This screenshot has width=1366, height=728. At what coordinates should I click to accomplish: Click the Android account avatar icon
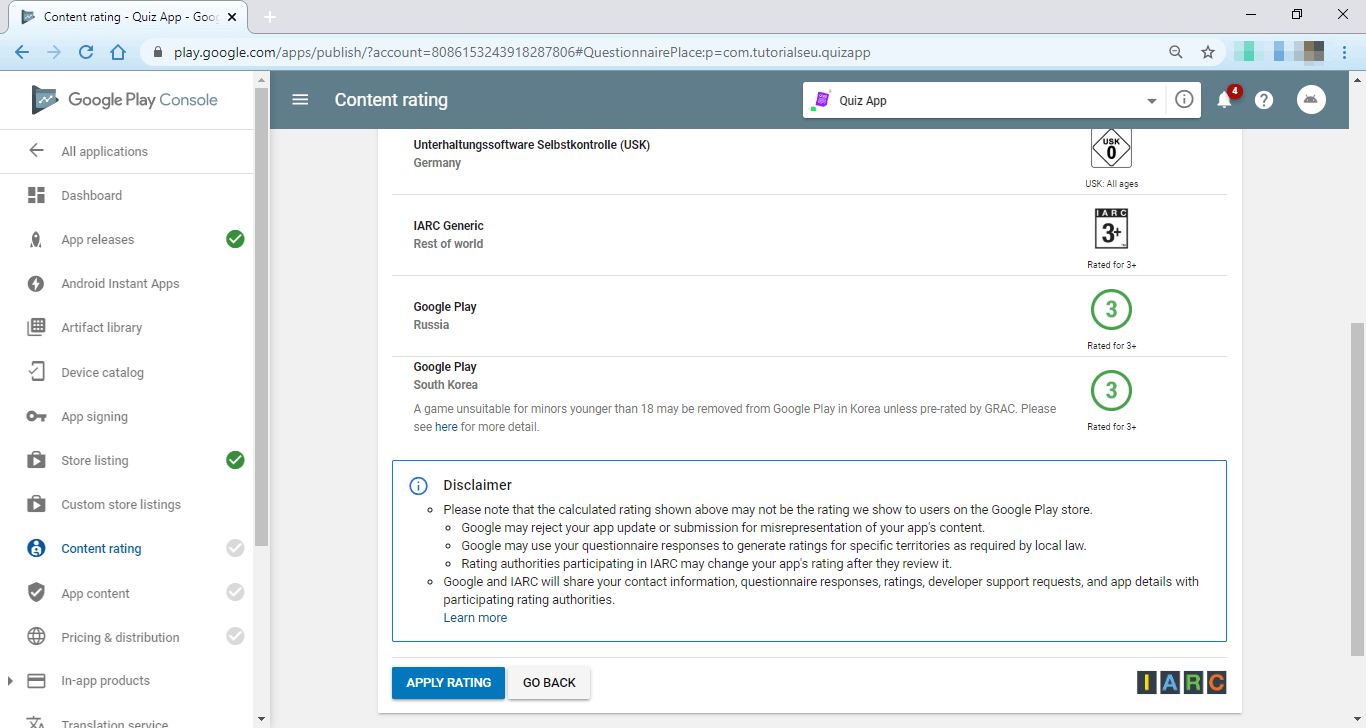[x=1311, y=100]
